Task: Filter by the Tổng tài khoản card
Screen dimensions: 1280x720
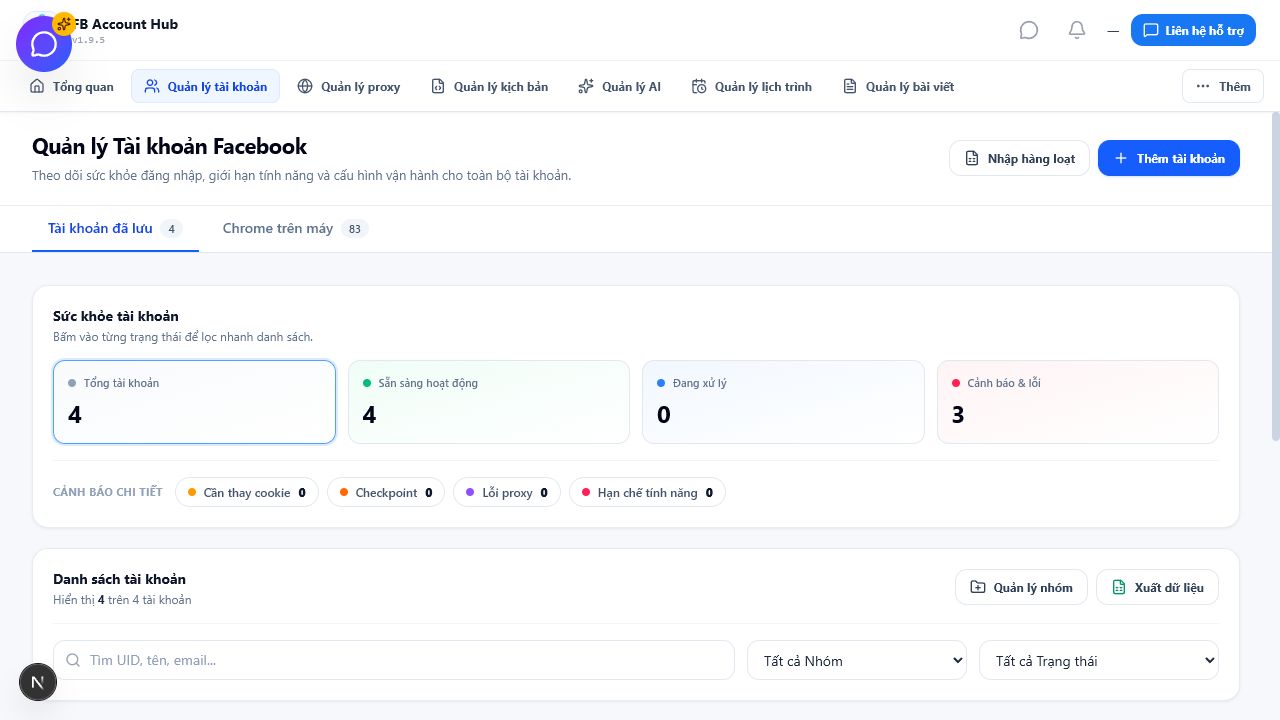Action: coord(194,402)
